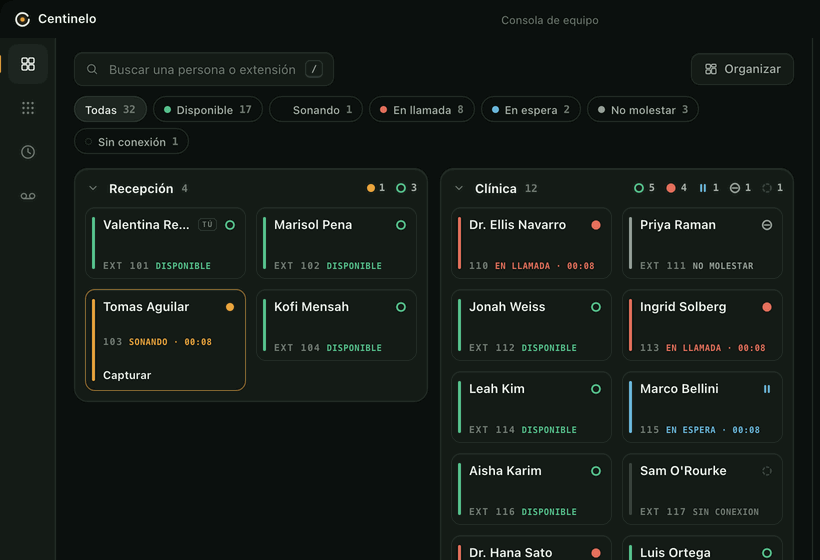Click Leah Kim's available status icon
Viewport: 820px width, 560px height.
pyautogui.click(x=596, y=389)
